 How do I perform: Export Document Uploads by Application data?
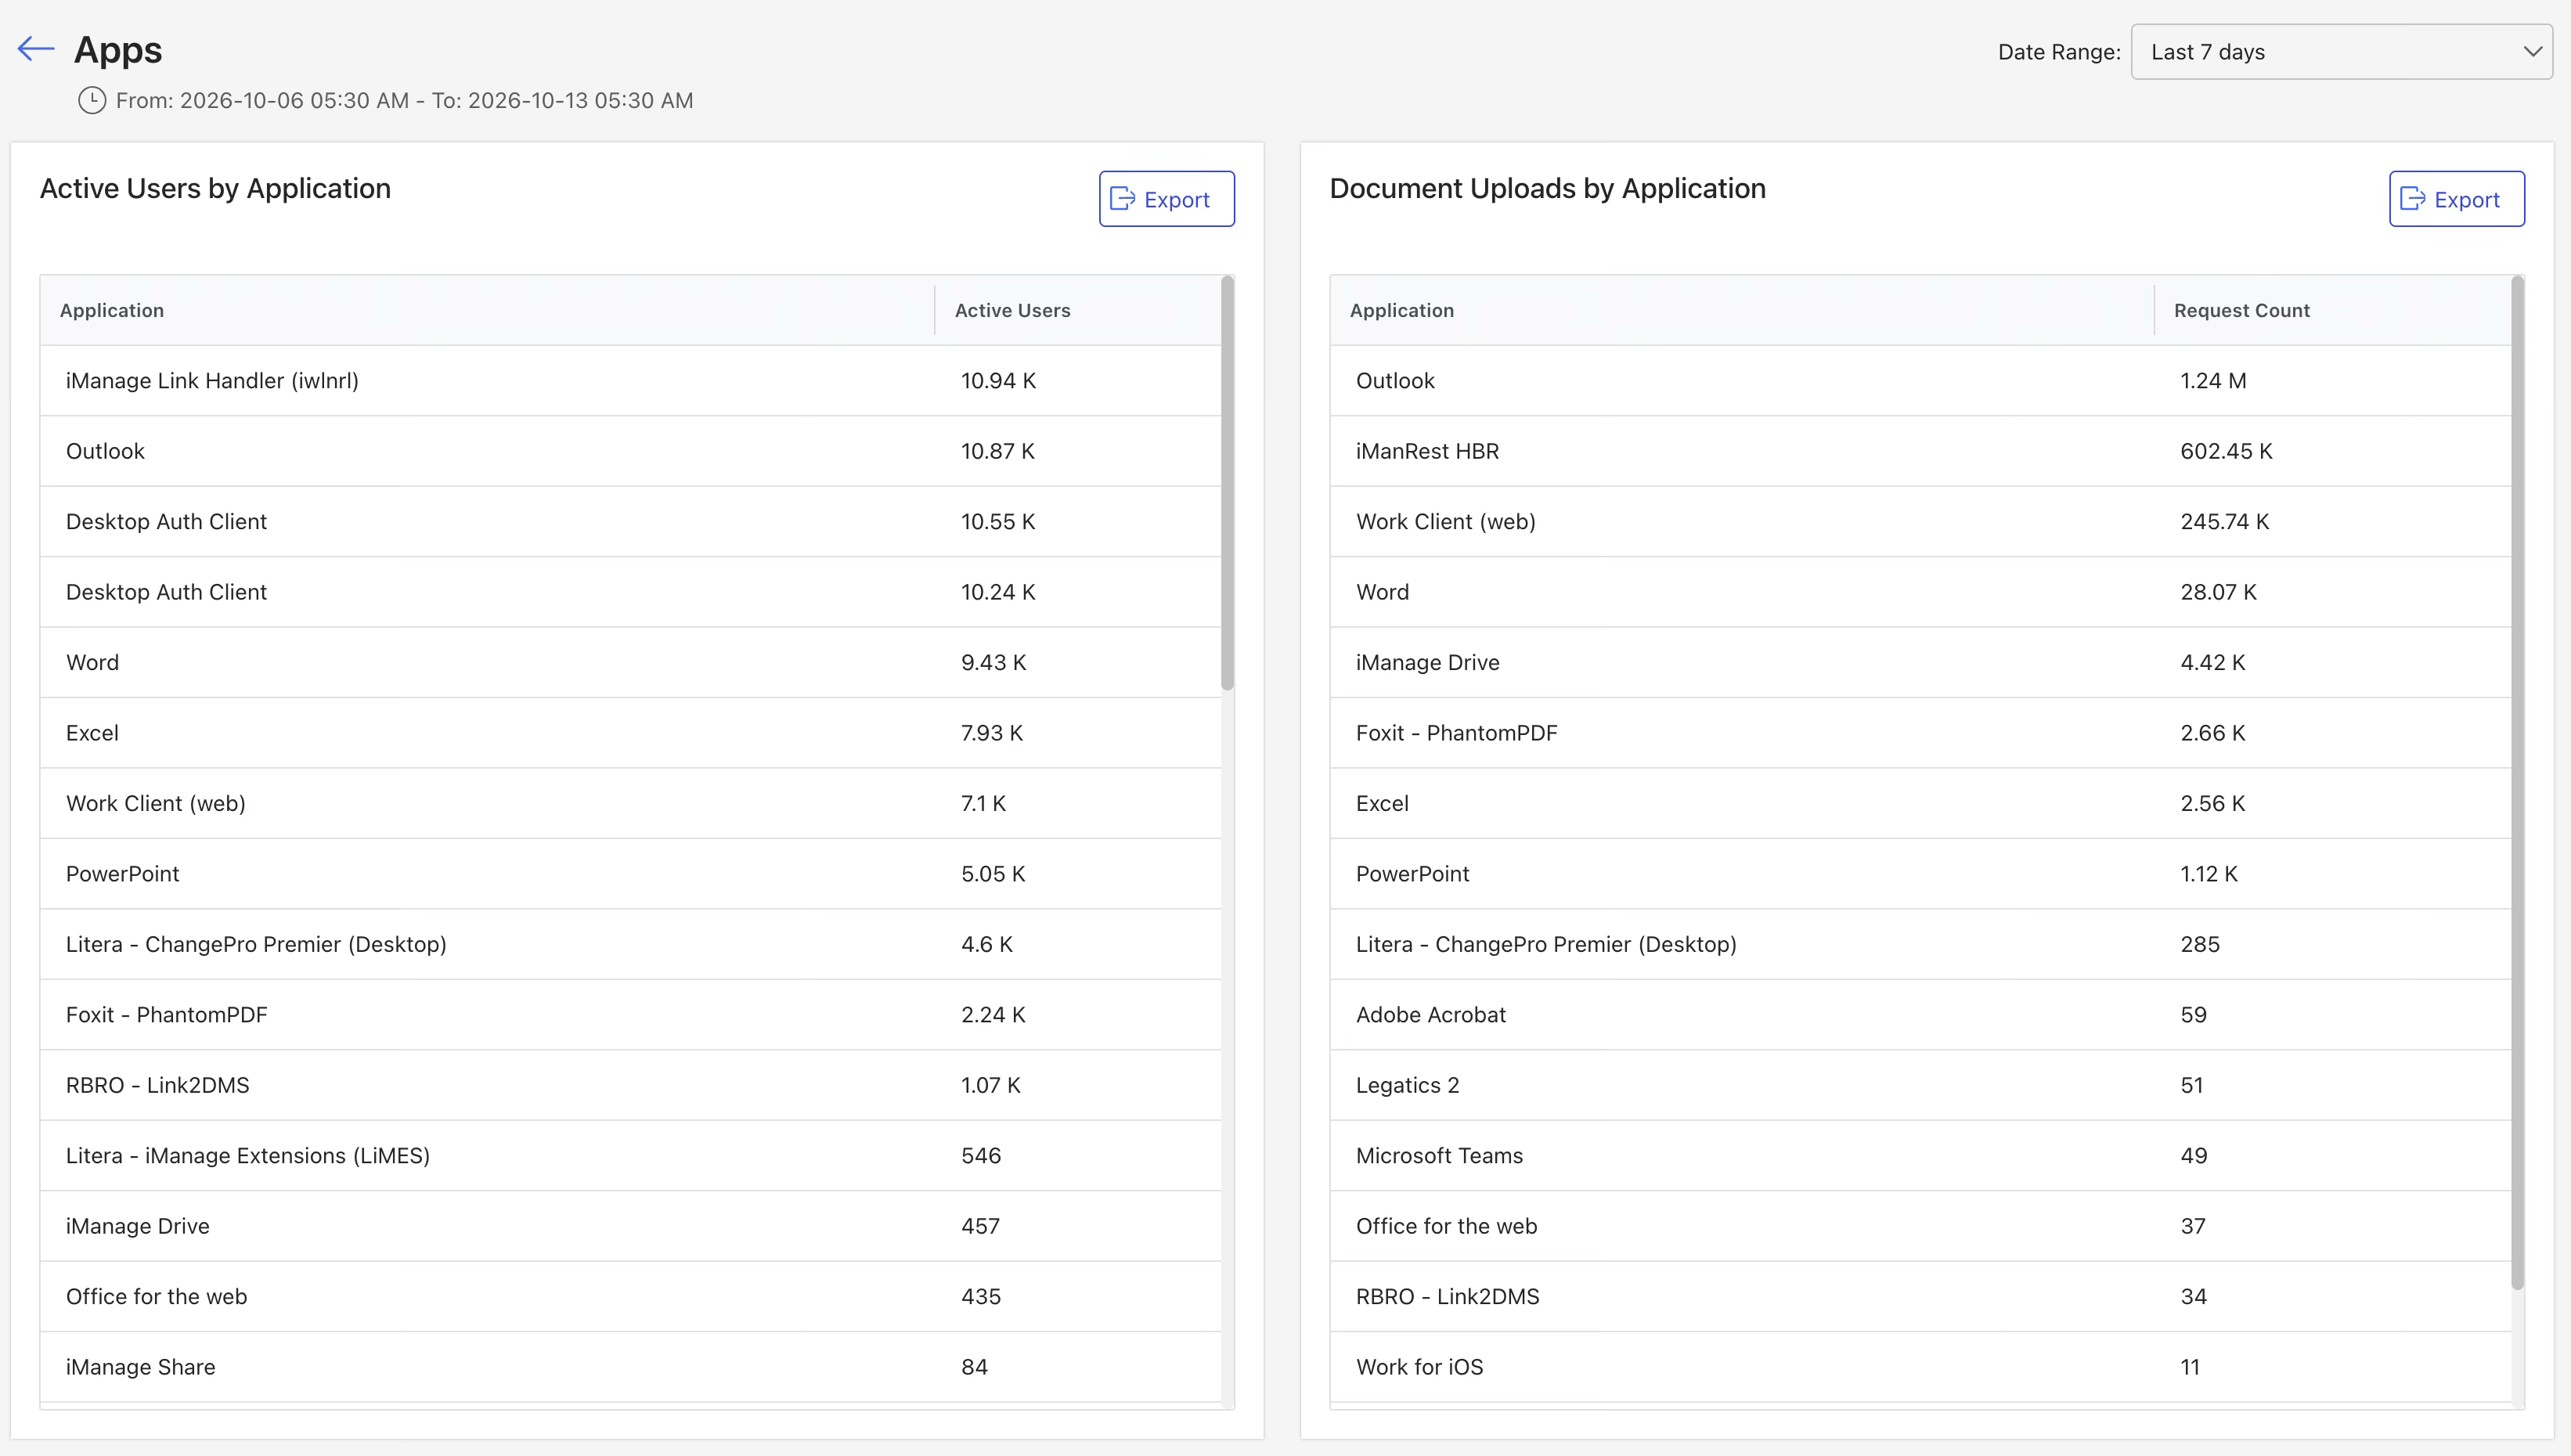tap(2456, 199)
